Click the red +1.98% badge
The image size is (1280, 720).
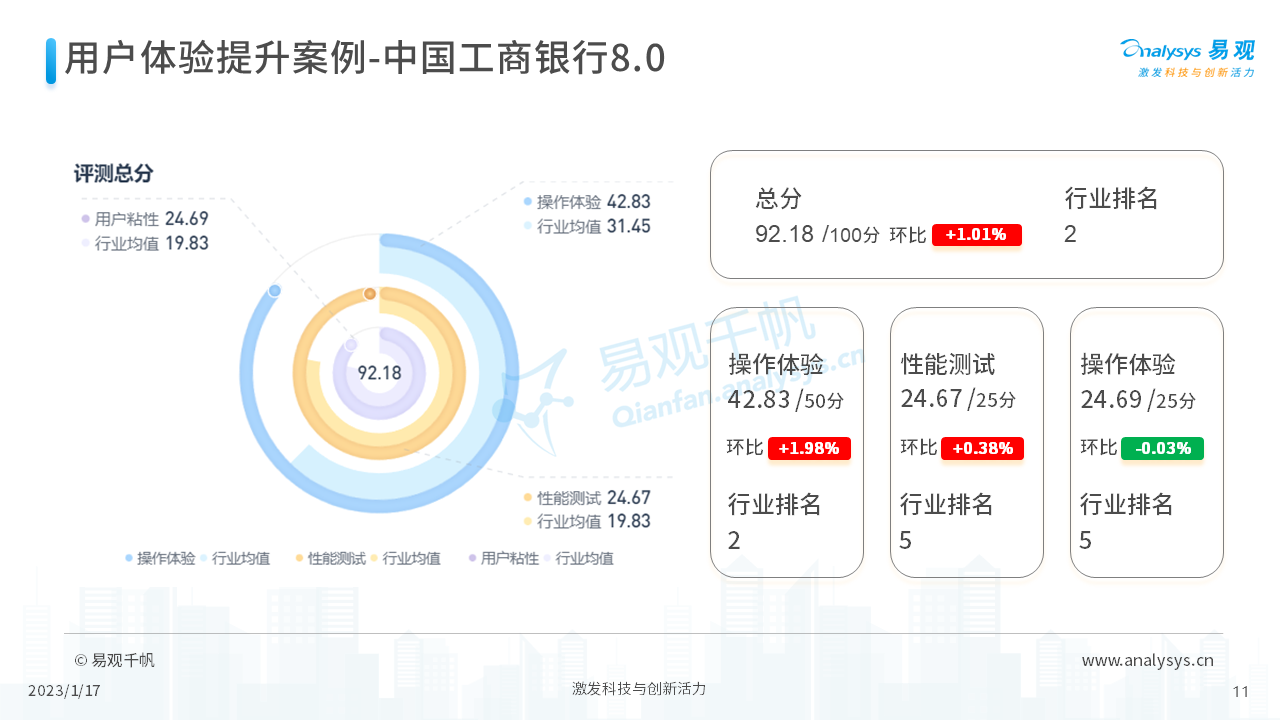[x=808, y=448]
